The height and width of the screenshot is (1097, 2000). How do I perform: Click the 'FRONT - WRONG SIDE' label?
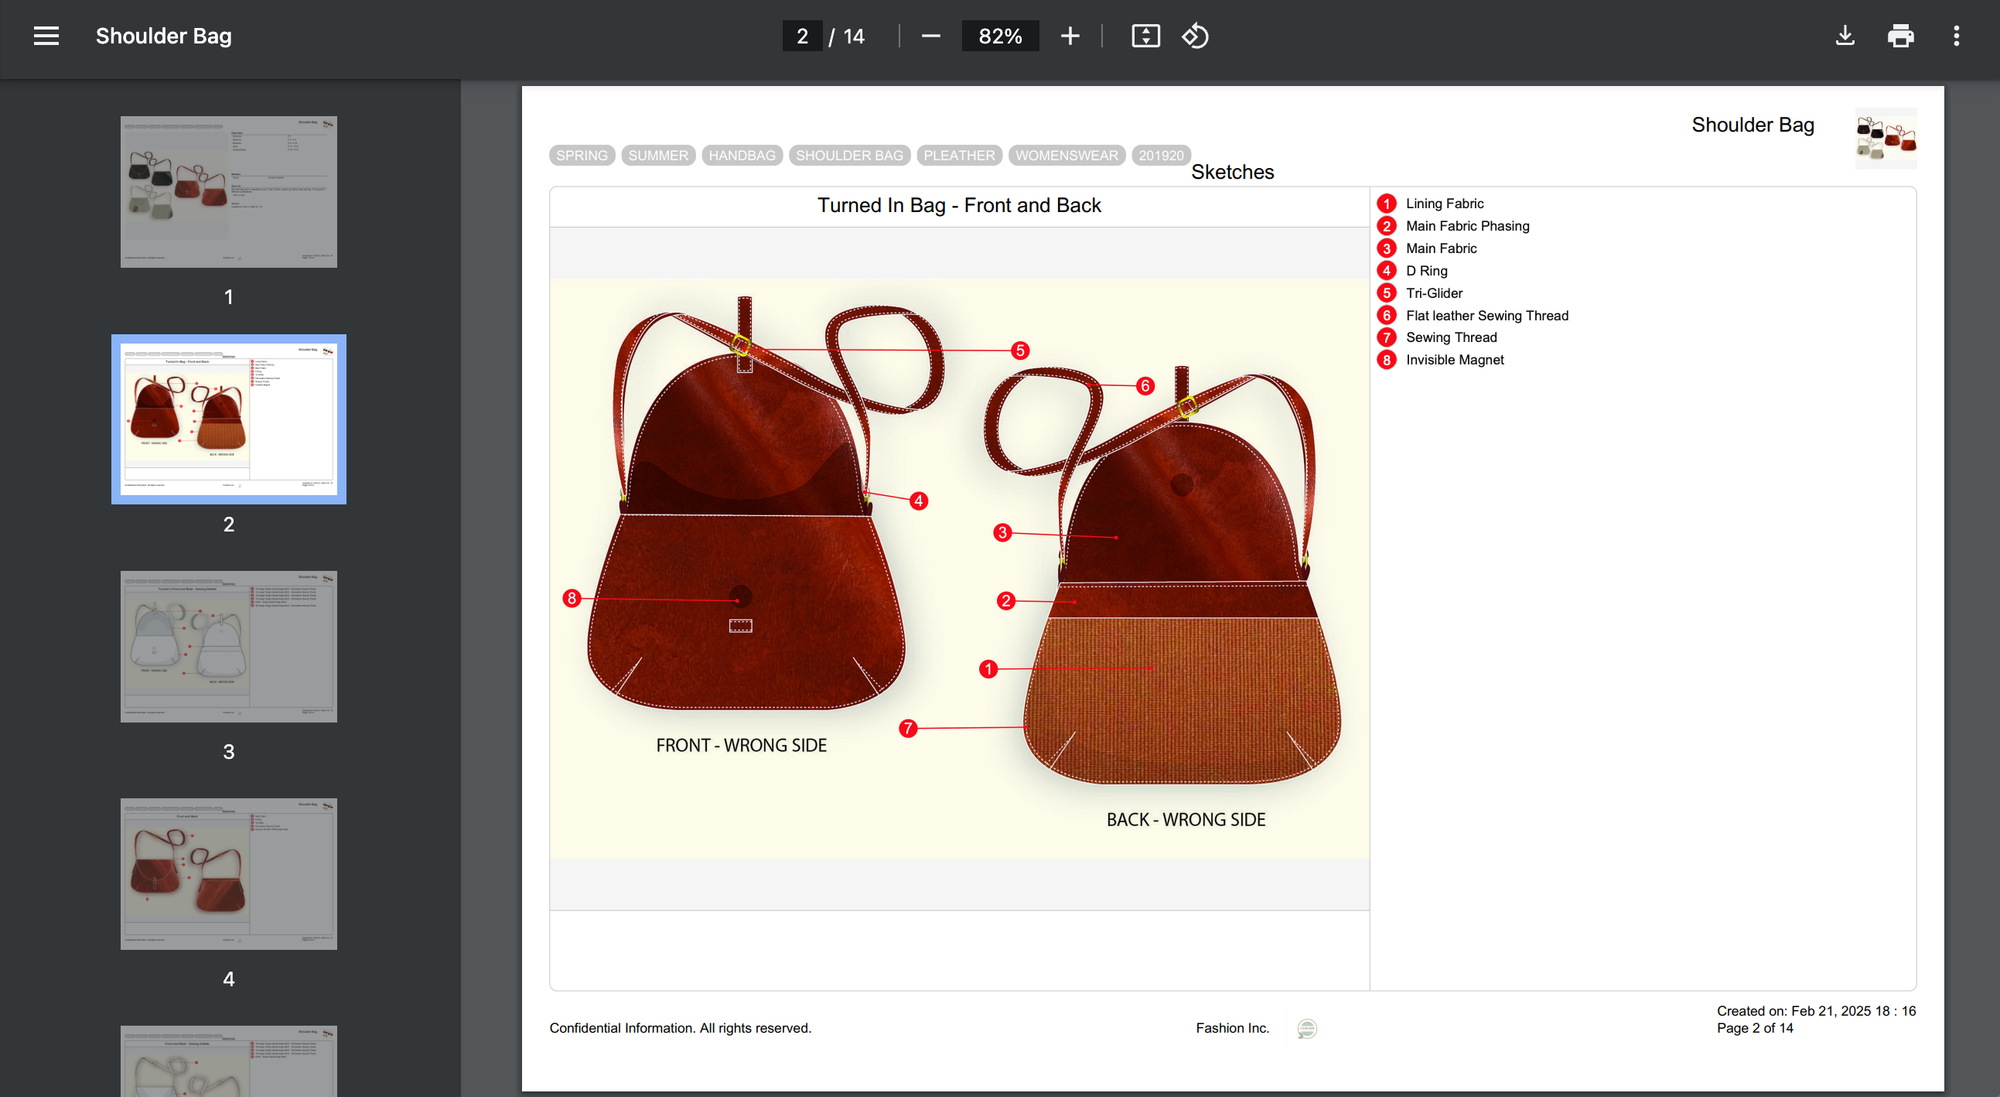pyautogui.click(x=741, y=745)
